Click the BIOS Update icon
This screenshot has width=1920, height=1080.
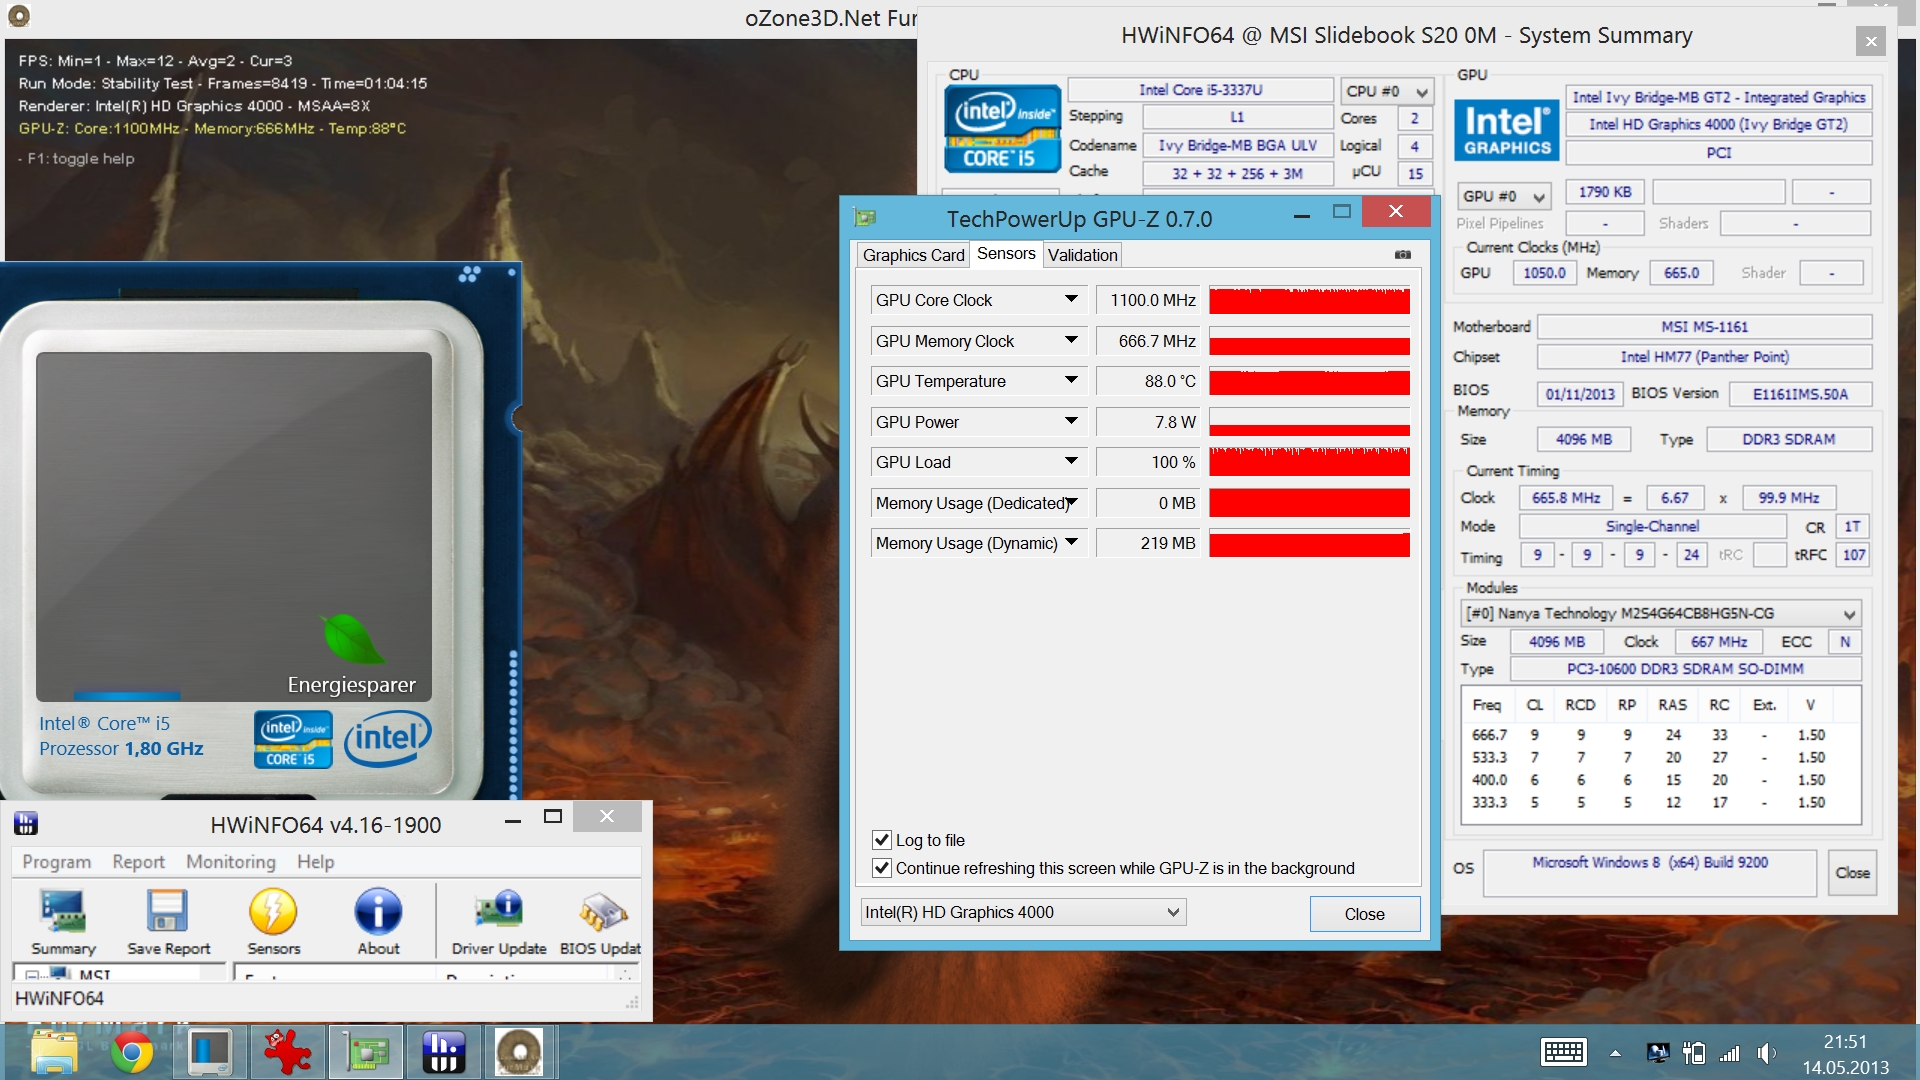pos(600,922)
